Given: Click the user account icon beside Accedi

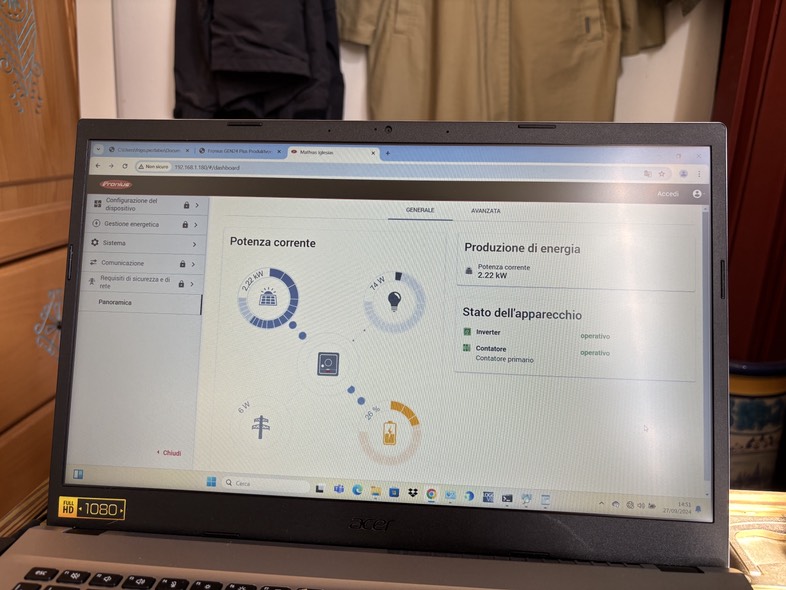Looking at the screenshot, I should pyautogui.click(x=696, y=194).
